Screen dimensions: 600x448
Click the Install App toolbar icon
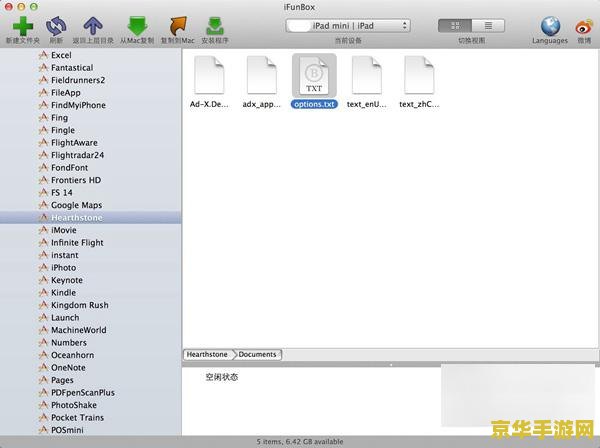215,26
